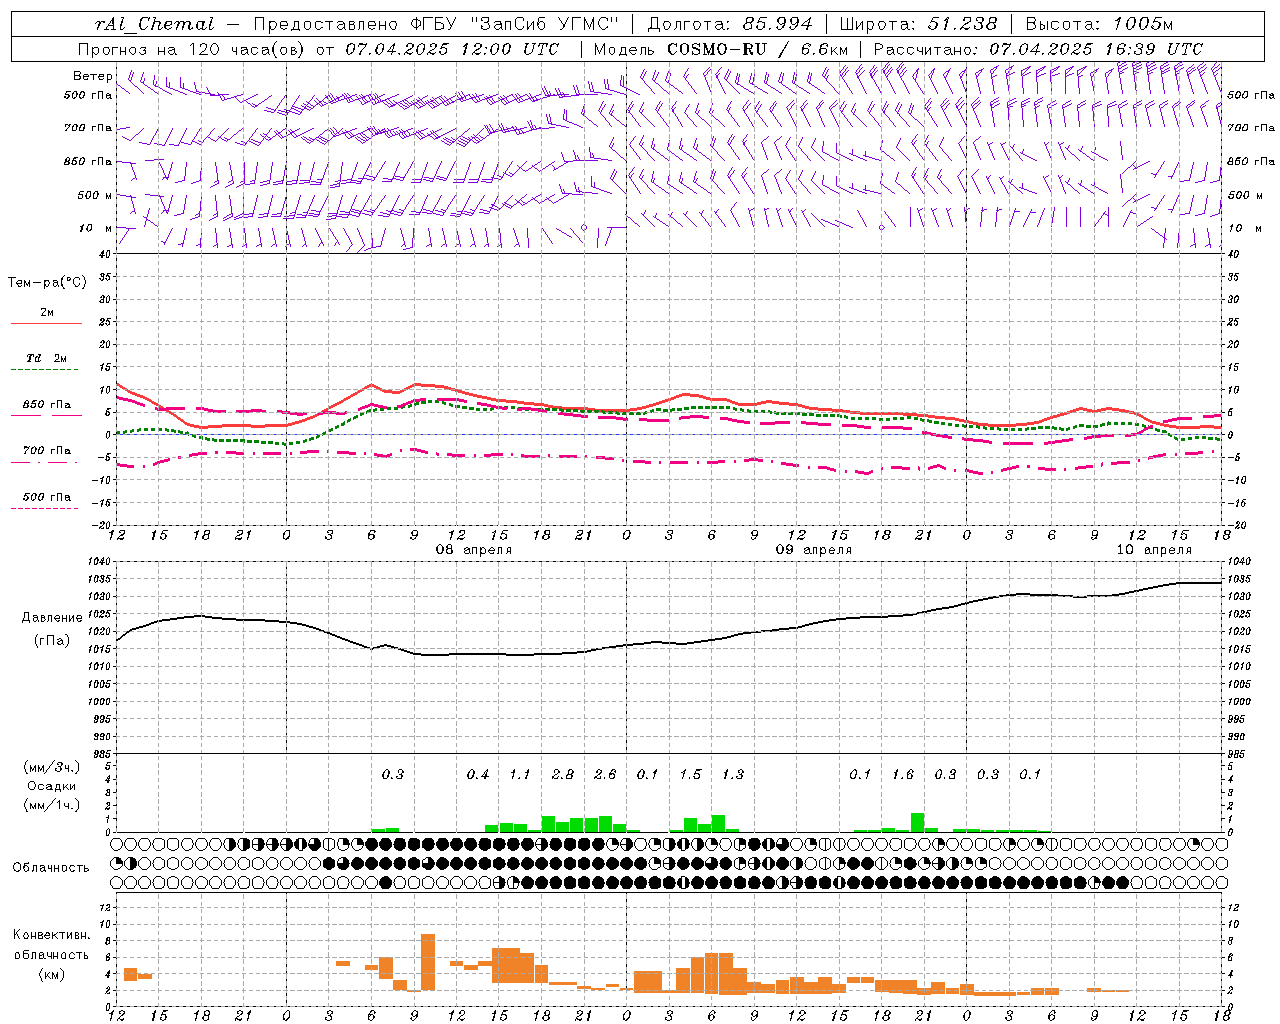Click the '850 гПа' temperature legend label
This screenshot has width=1280, height=1024.
(x=47, y=405)
